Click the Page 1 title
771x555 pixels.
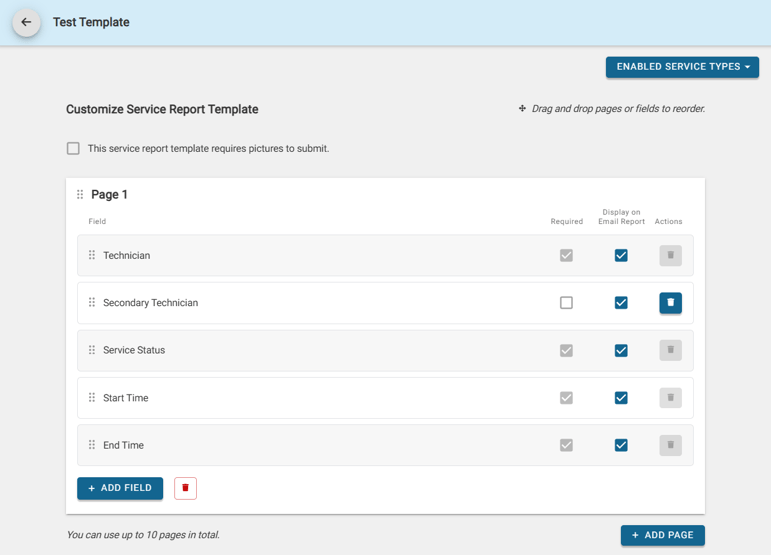[x=110, y=195]
